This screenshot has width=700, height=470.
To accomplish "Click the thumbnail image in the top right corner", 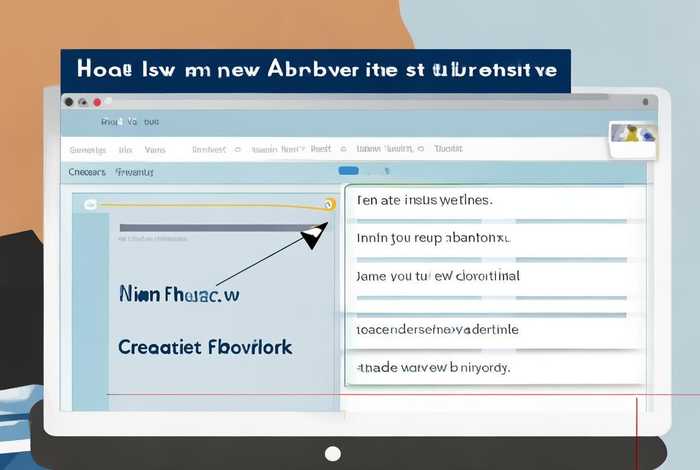I will [632, 135].
